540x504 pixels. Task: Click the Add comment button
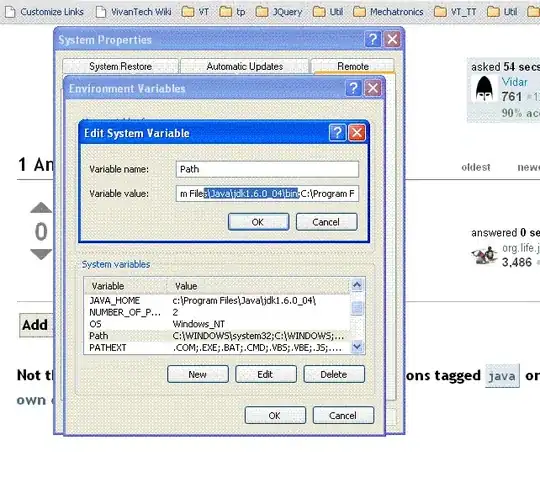pos(35,325)
